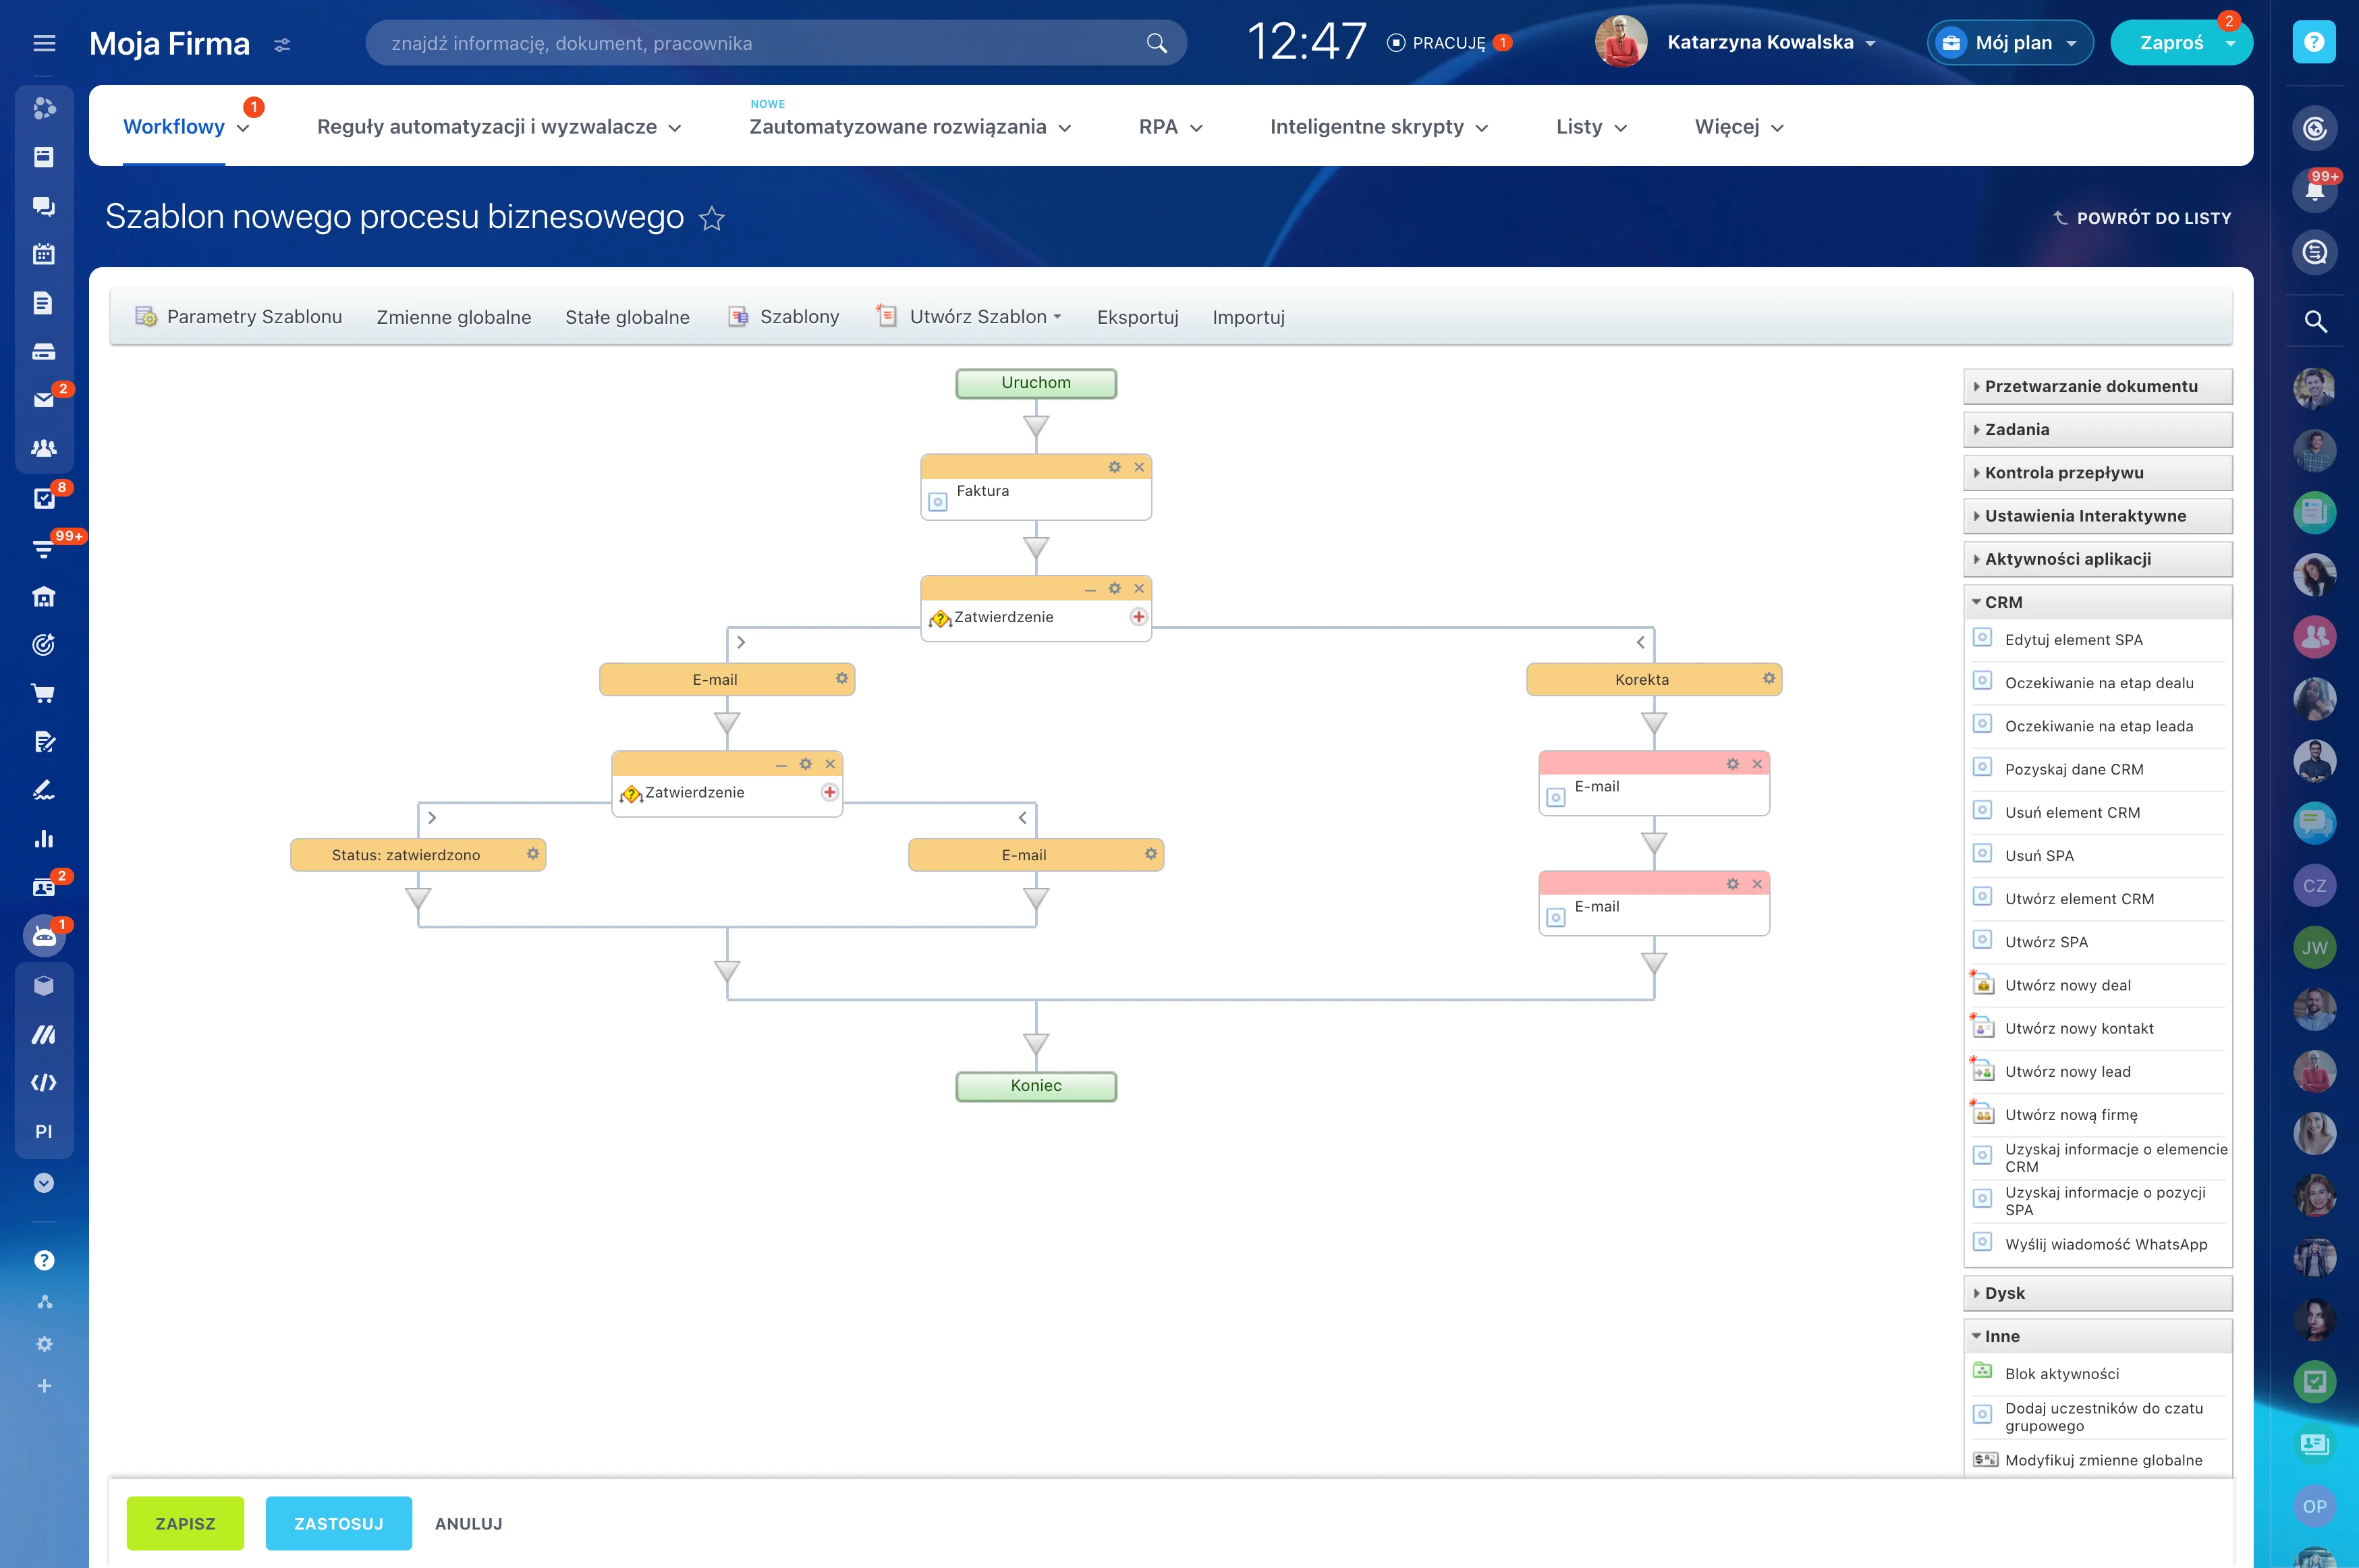Minimize the second Zatwierdzenie activity block
Screen dimensions: 2359x1568
coord(781,765)
